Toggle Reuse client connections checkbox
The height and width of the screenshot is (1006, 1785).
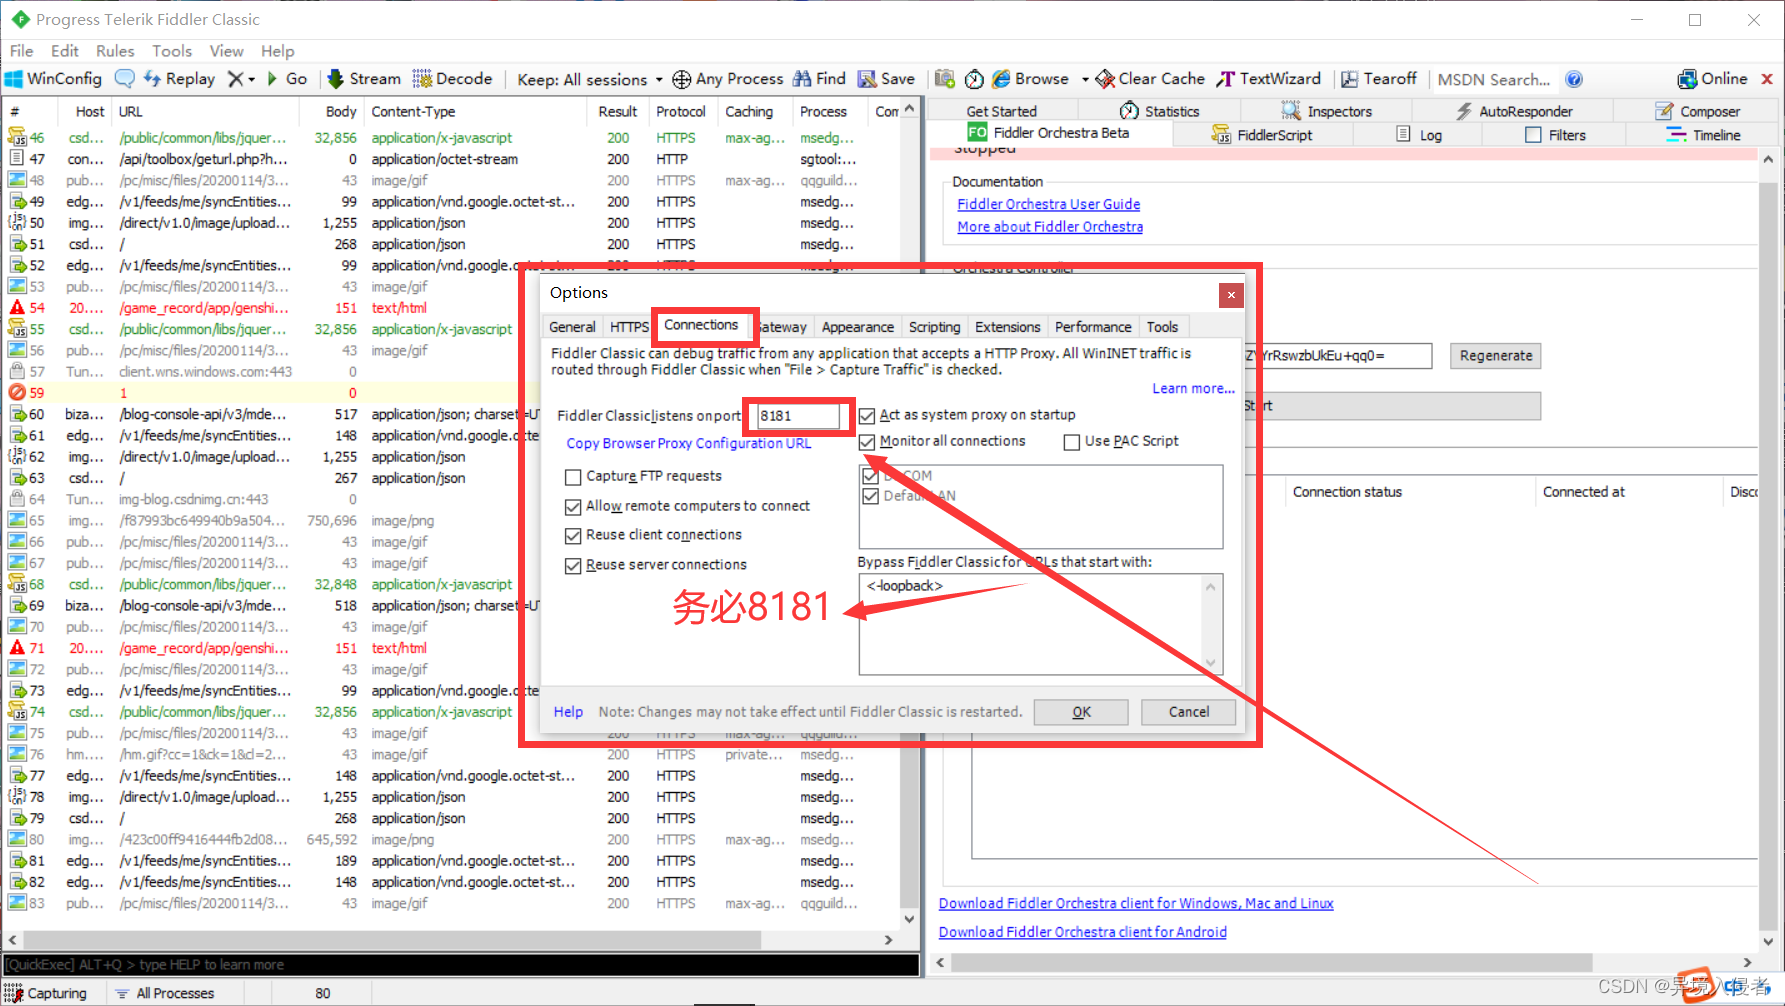coord(573,535)
